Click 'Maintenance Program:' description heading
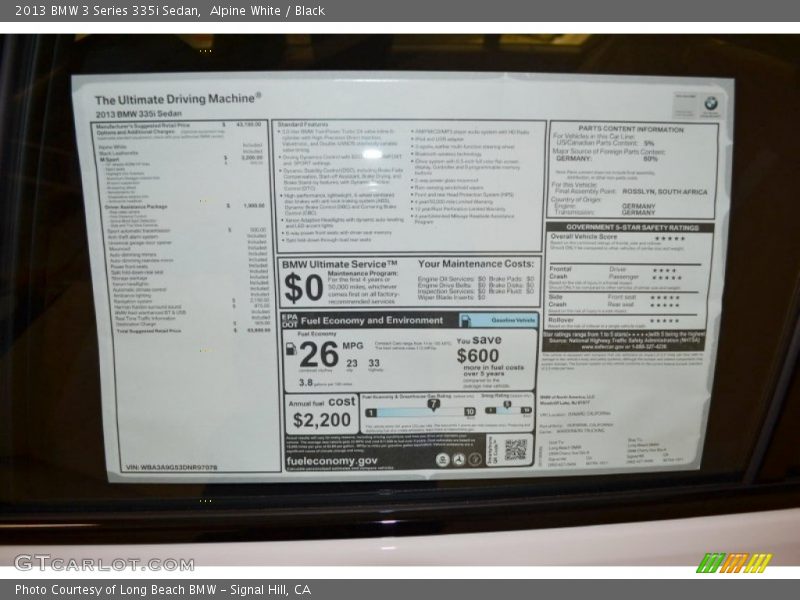 coord(363,273)
